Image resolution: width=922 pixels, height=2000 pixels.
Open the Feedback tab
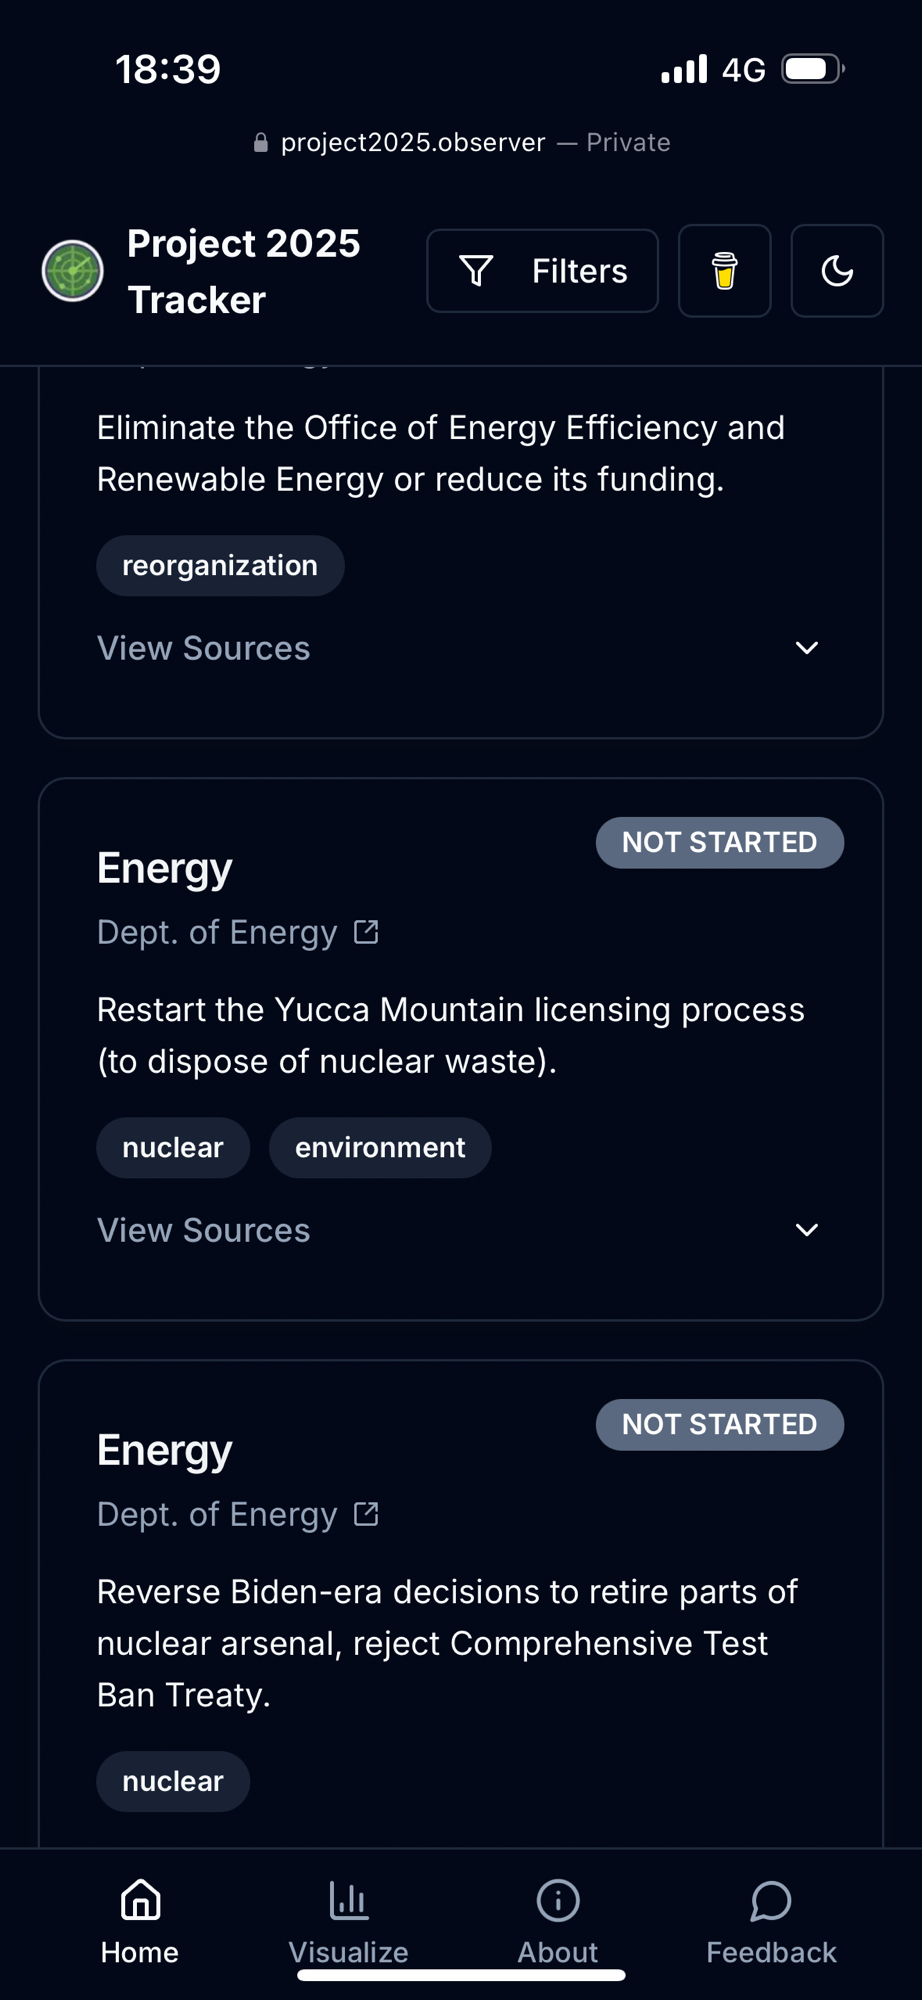tap(771, 1922)
